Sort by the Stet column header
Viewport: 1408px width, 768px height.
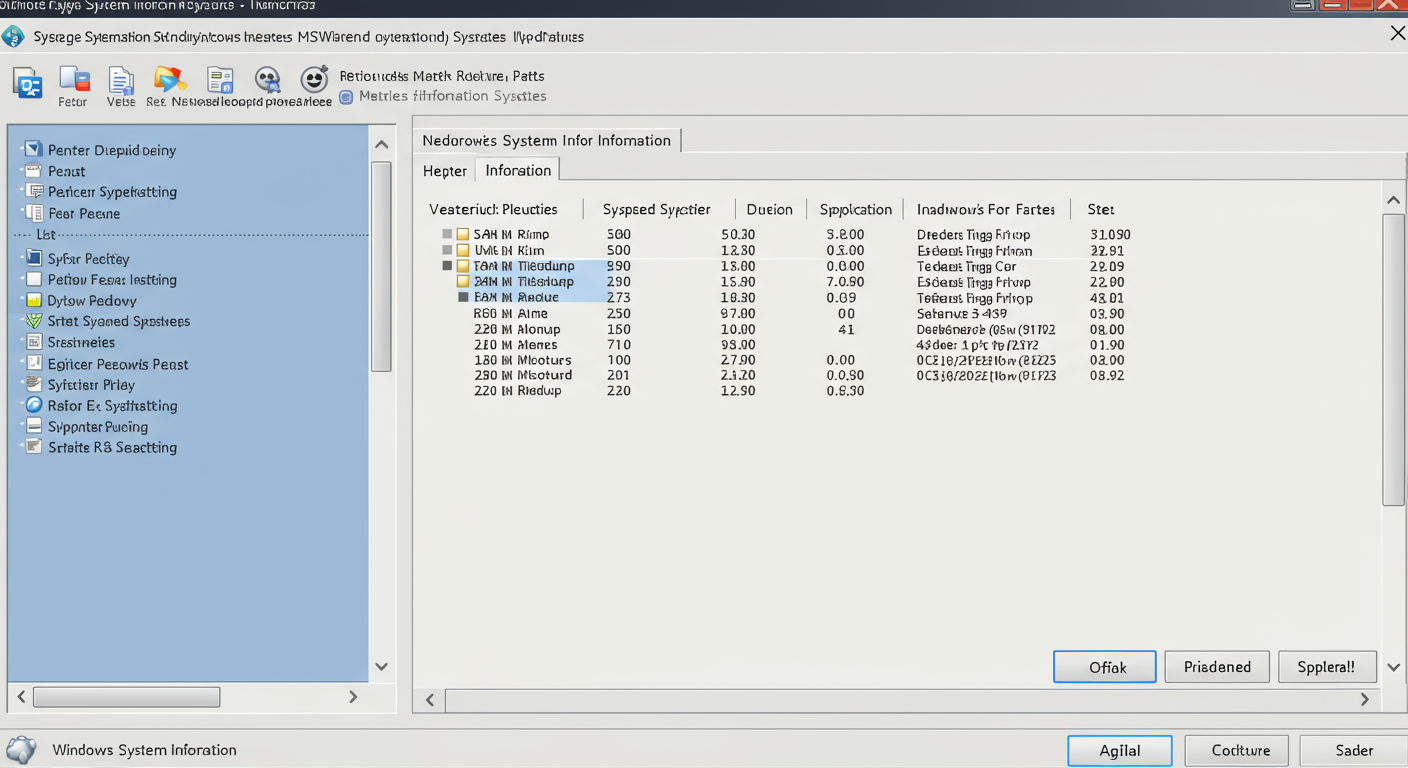[1101, 209]
